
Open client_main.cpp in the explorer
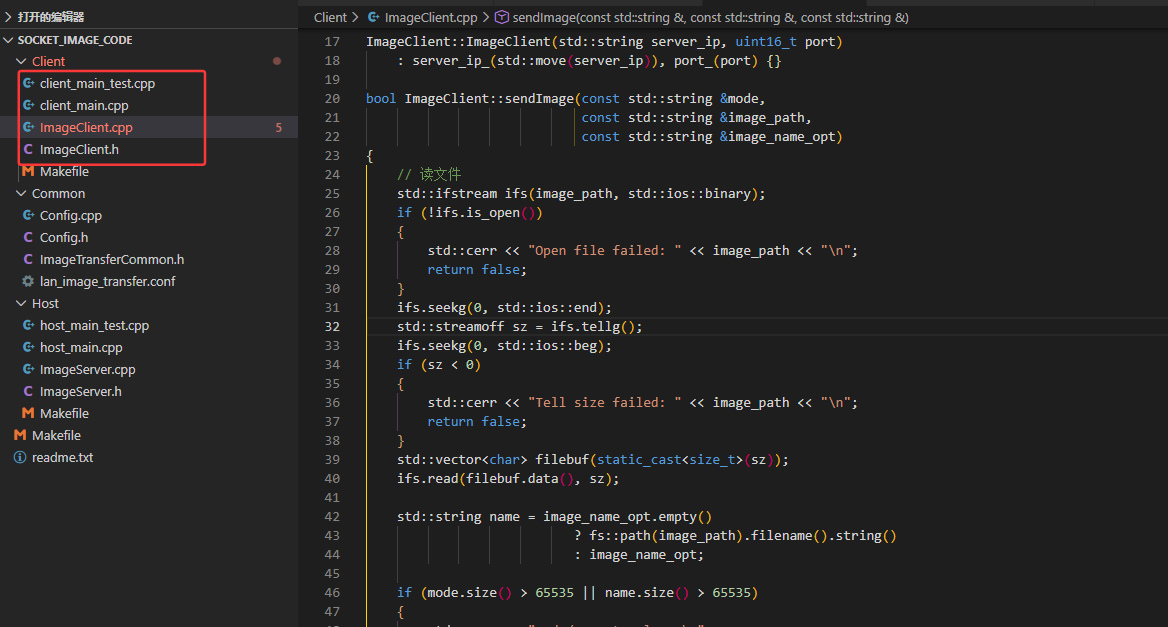(84, 105)
